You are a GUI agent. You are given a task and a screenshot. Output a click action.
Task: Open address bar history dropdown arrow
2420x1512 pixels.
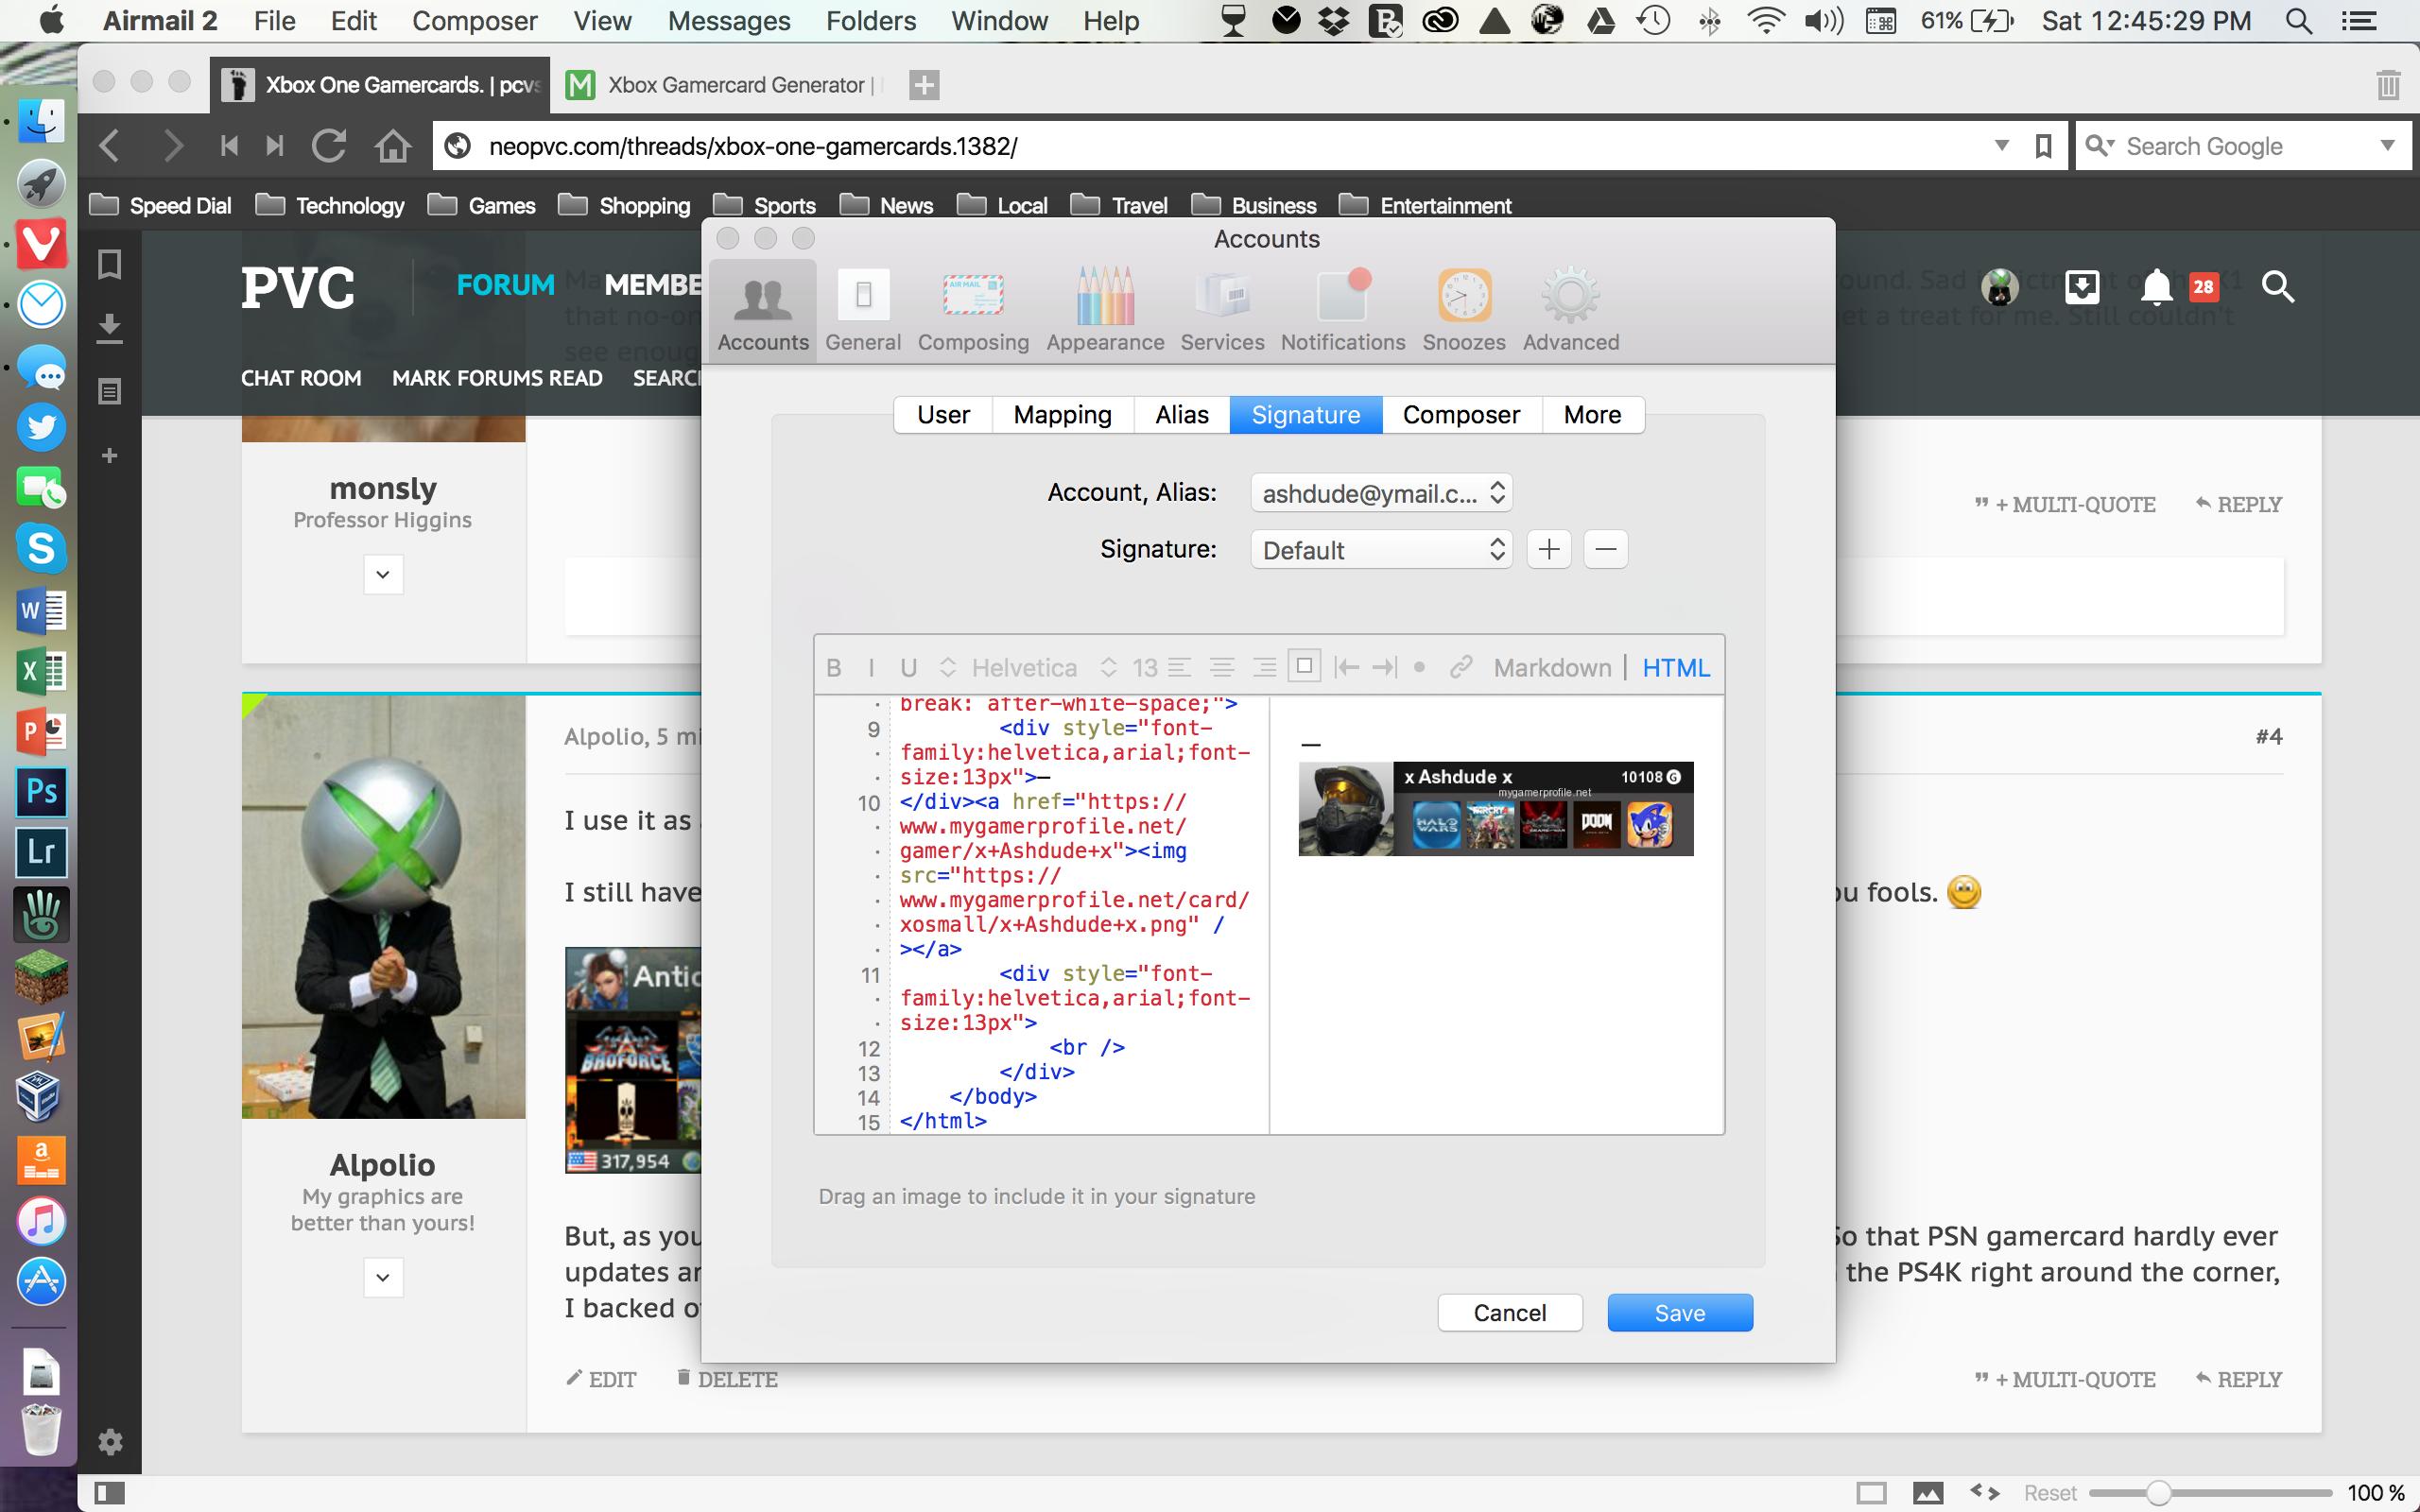(x=2002, y=146)
